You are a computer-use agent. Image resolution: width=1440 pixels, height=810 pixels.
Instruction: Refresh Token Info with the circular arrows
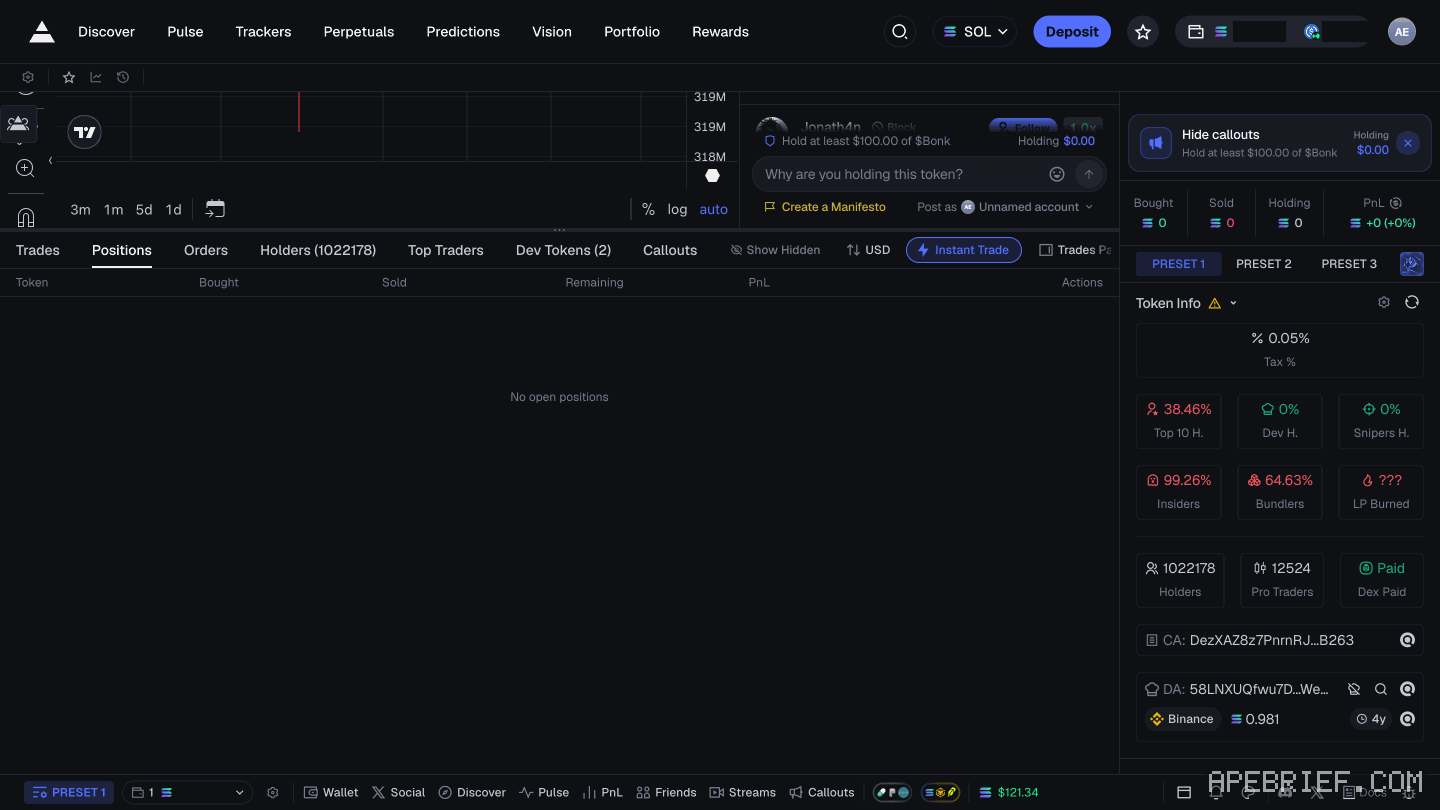(1412, 302)
